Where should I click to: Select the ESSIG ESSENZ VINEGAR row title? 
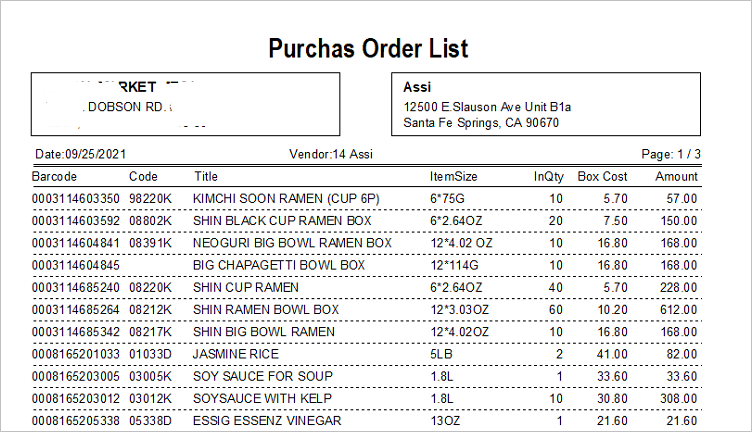click(267, 421)
